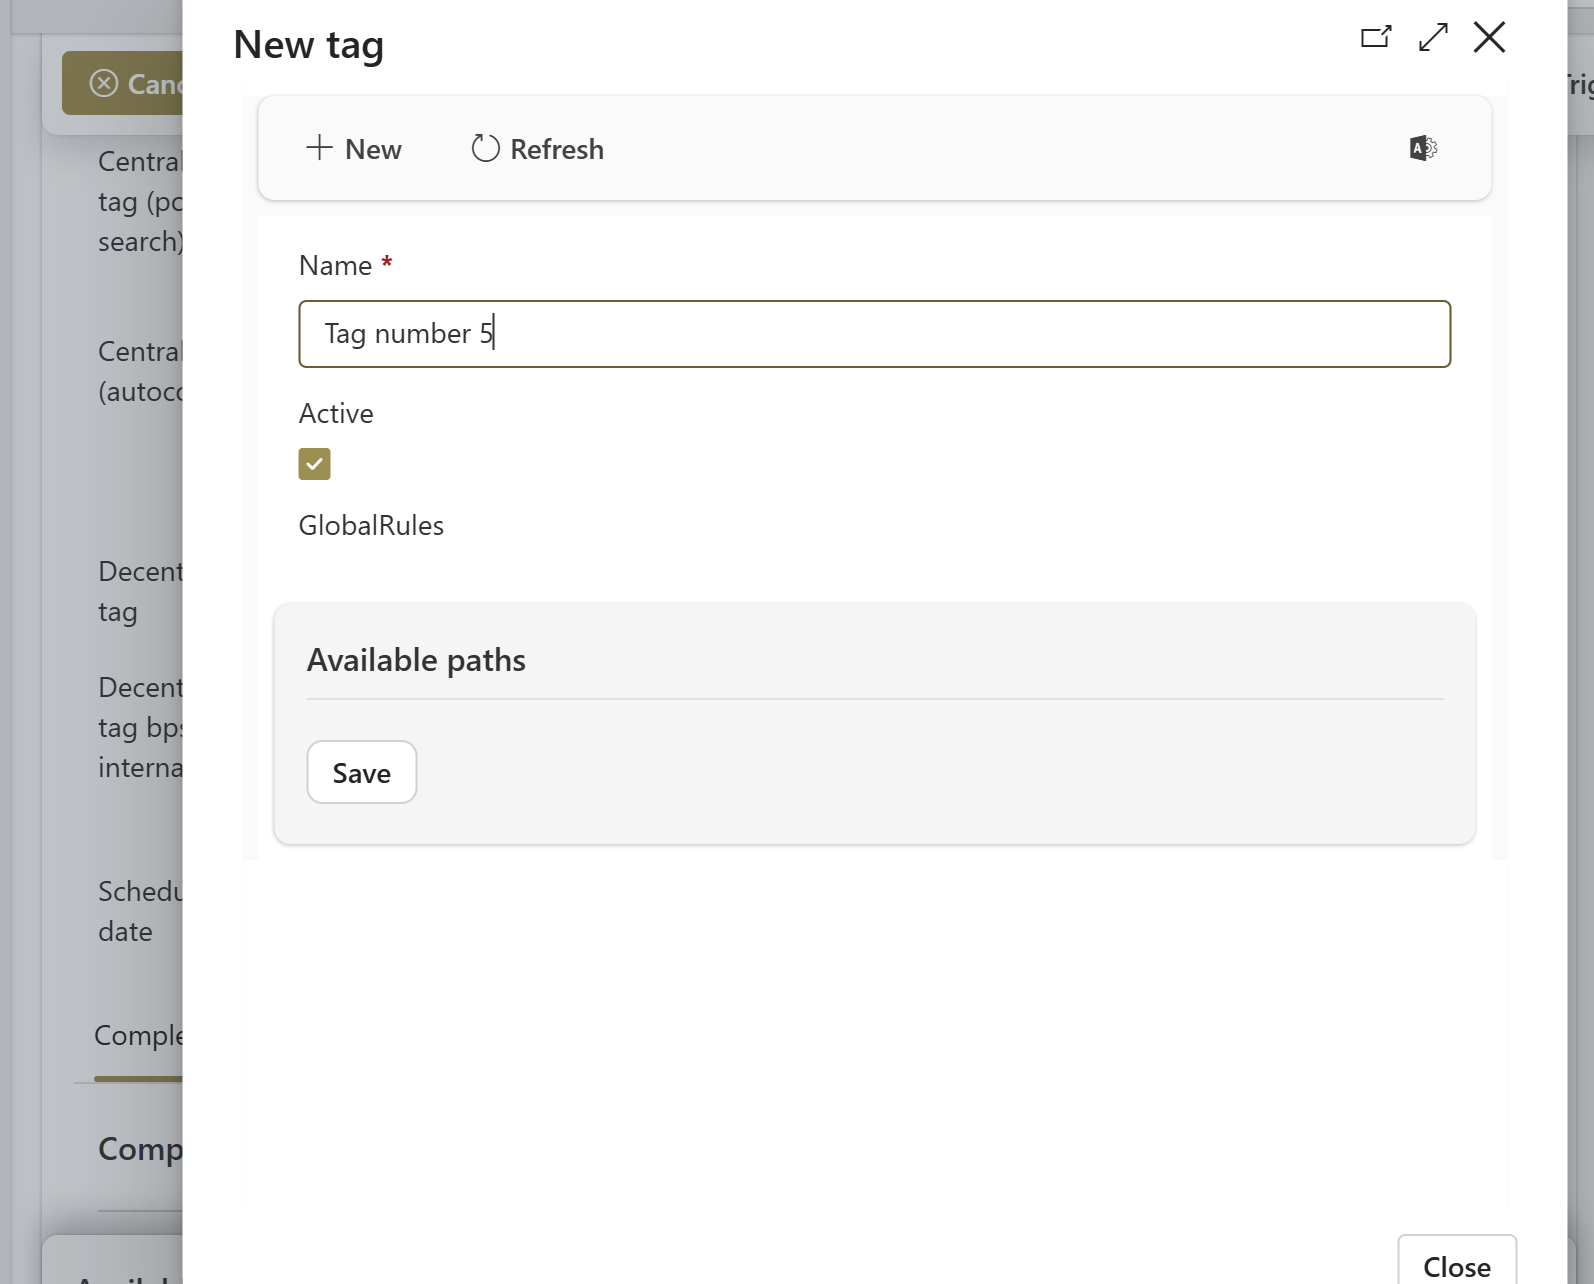Screen dimensions: 1594x1284
Task: Click the circular Refresh icon
Action: (x=485, y=148)
